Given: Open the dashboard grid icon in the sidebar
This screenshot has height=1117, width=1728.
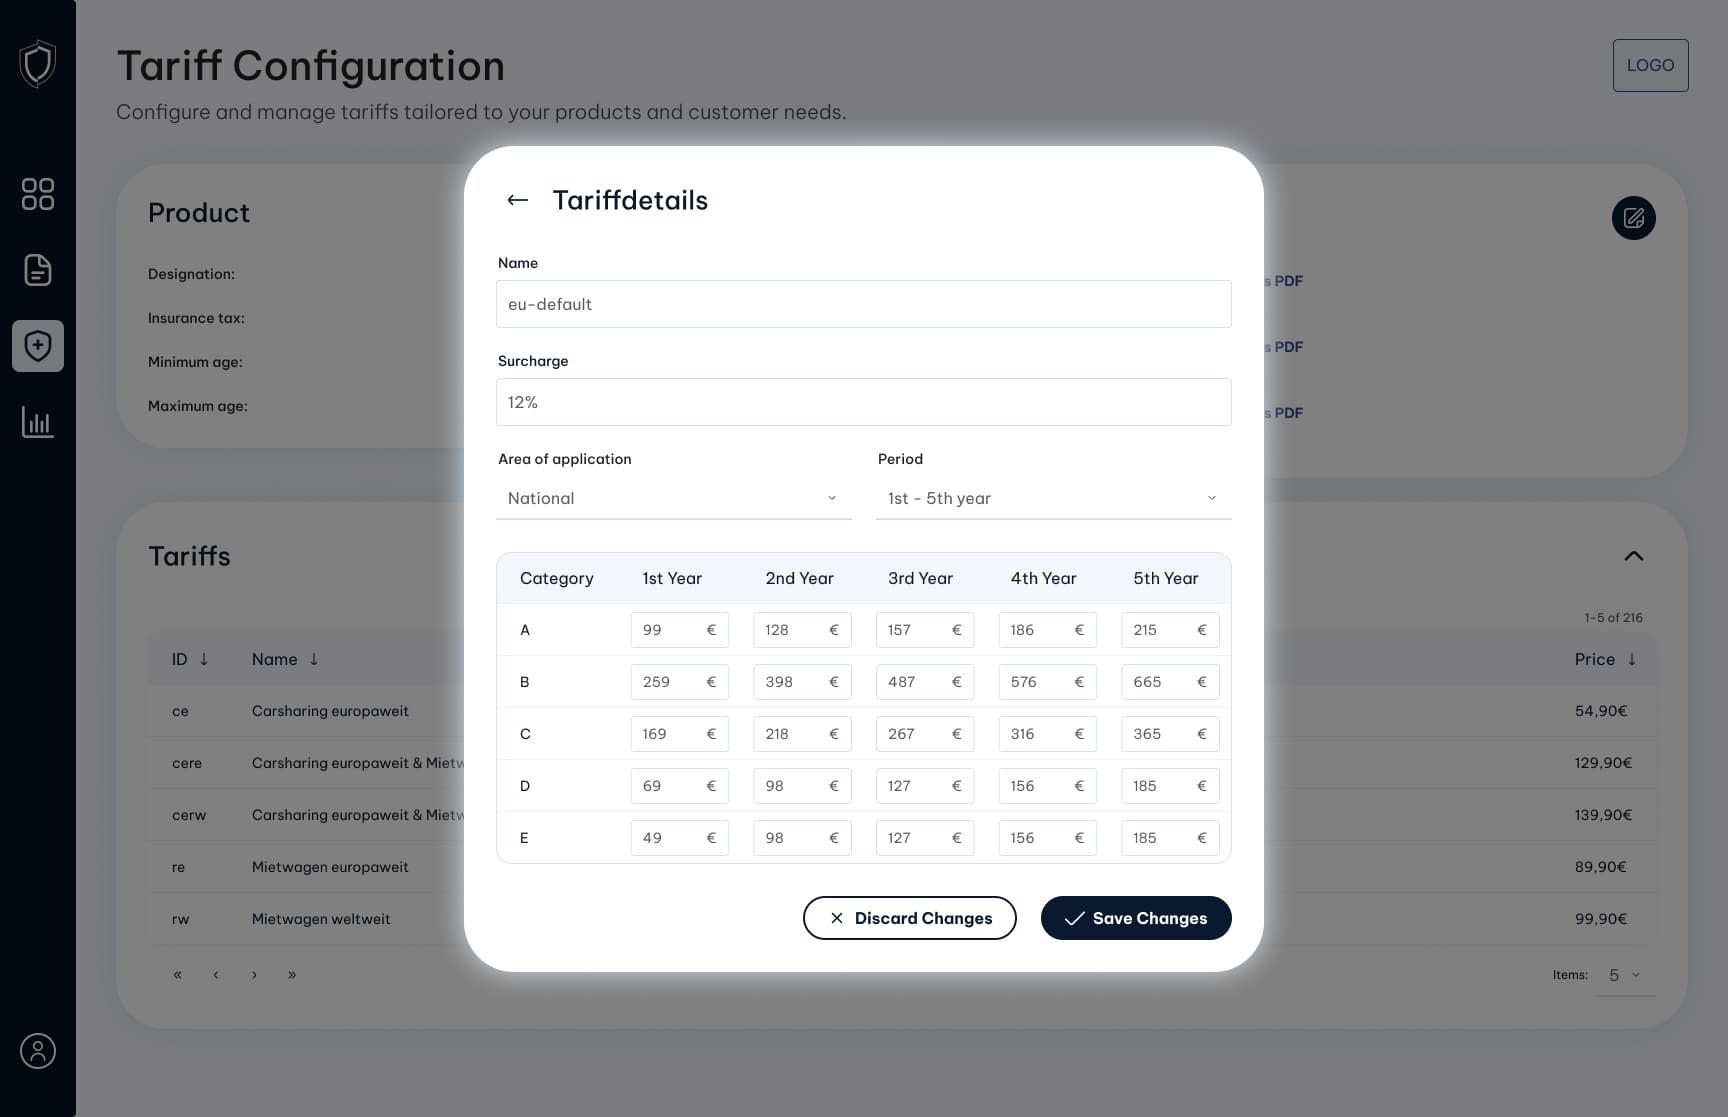Looking at the screenshot, I should 38,194.
